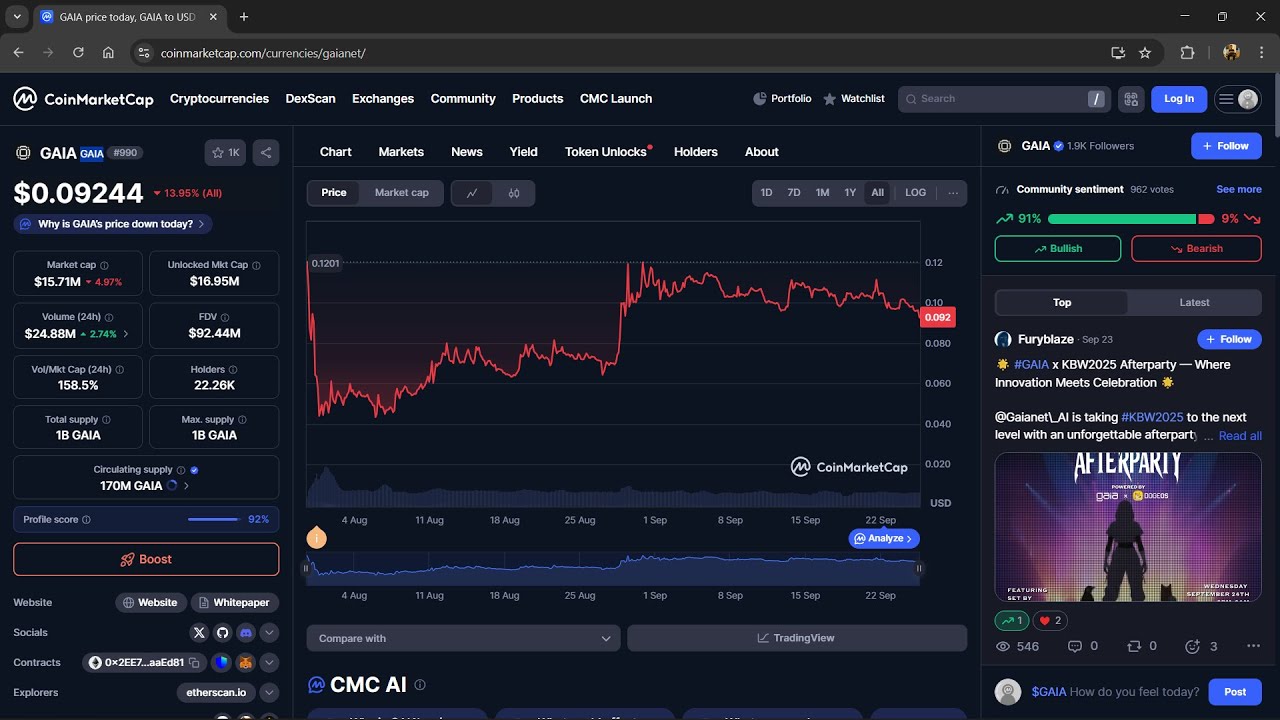Open News tab

467,152
